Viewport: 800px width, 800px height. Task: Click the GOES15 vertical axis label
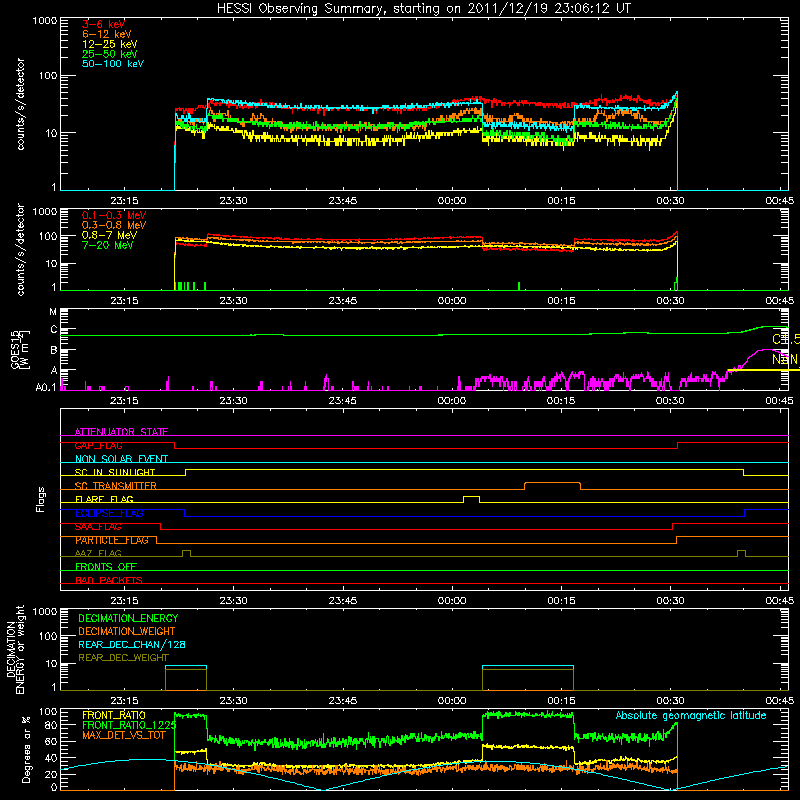pyautogui.click(x=20, y=349)
